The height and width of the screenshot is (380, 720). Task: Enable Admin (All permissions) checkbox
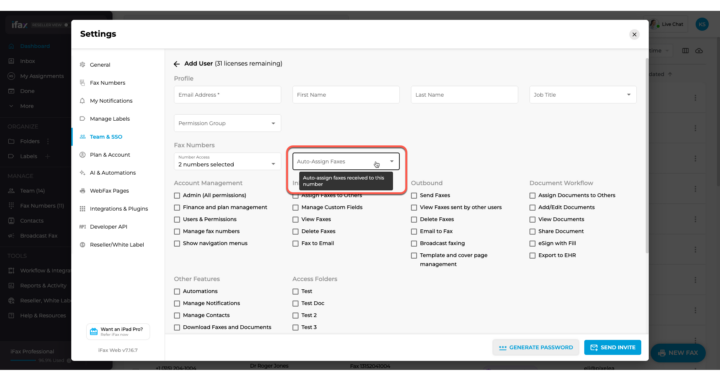tap(177, 196)
